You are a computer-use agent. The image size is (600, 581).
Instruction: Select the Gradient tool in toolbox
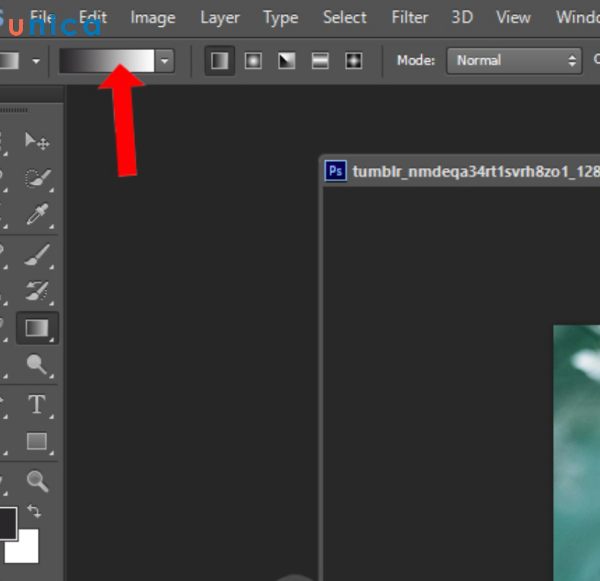coord(37,328)
